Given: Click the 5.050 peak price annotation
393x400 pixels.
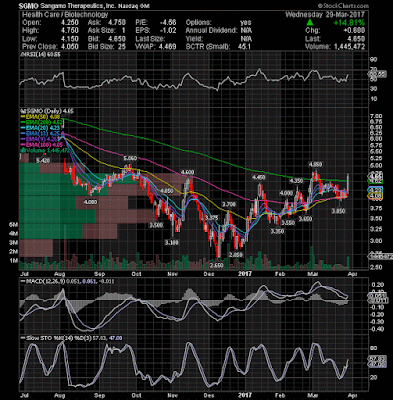Looking at the screenshot, I should 130,158.
